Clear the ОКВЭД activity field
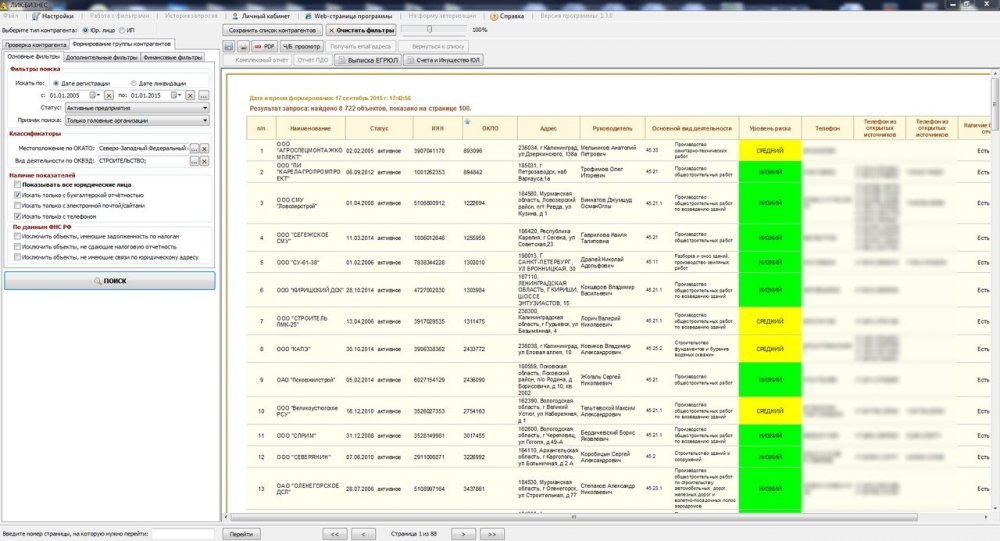 (204, 161)
